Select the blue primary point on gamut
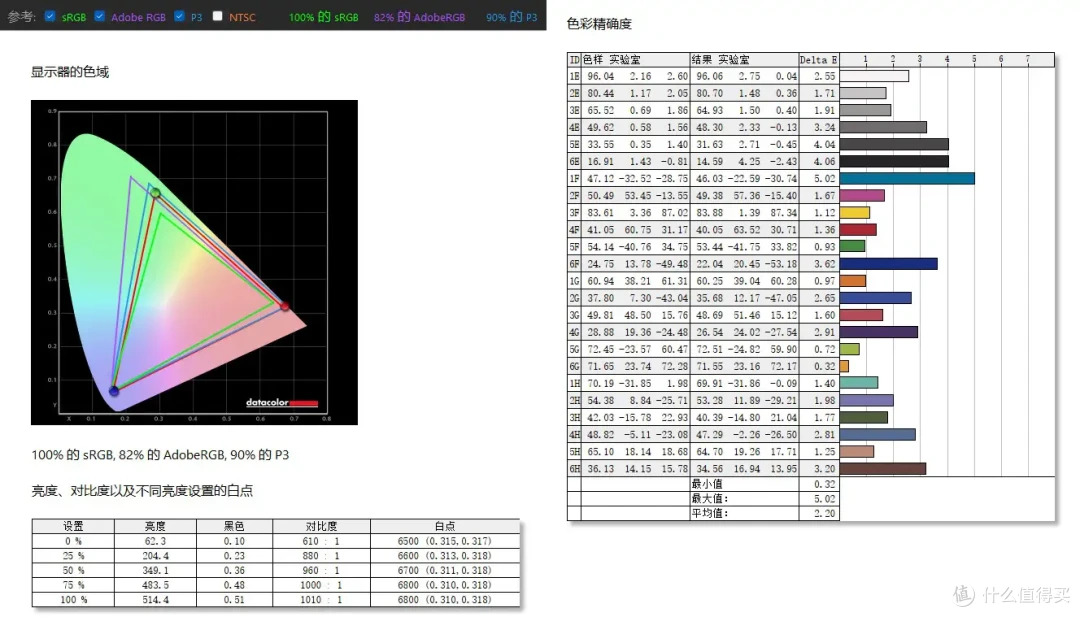 point(114,391)
